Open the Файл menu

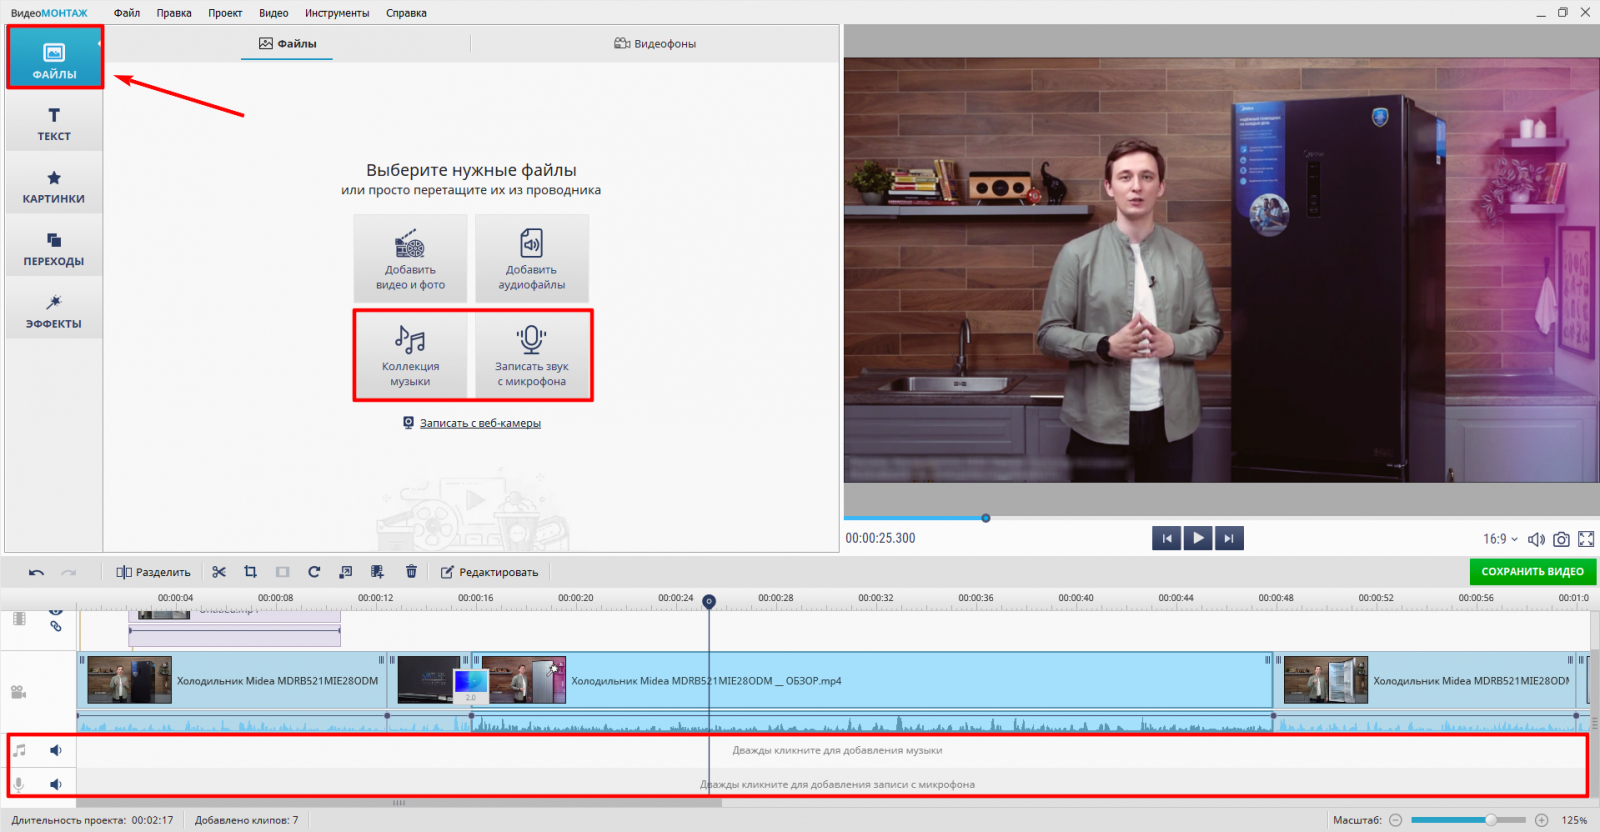127,13
